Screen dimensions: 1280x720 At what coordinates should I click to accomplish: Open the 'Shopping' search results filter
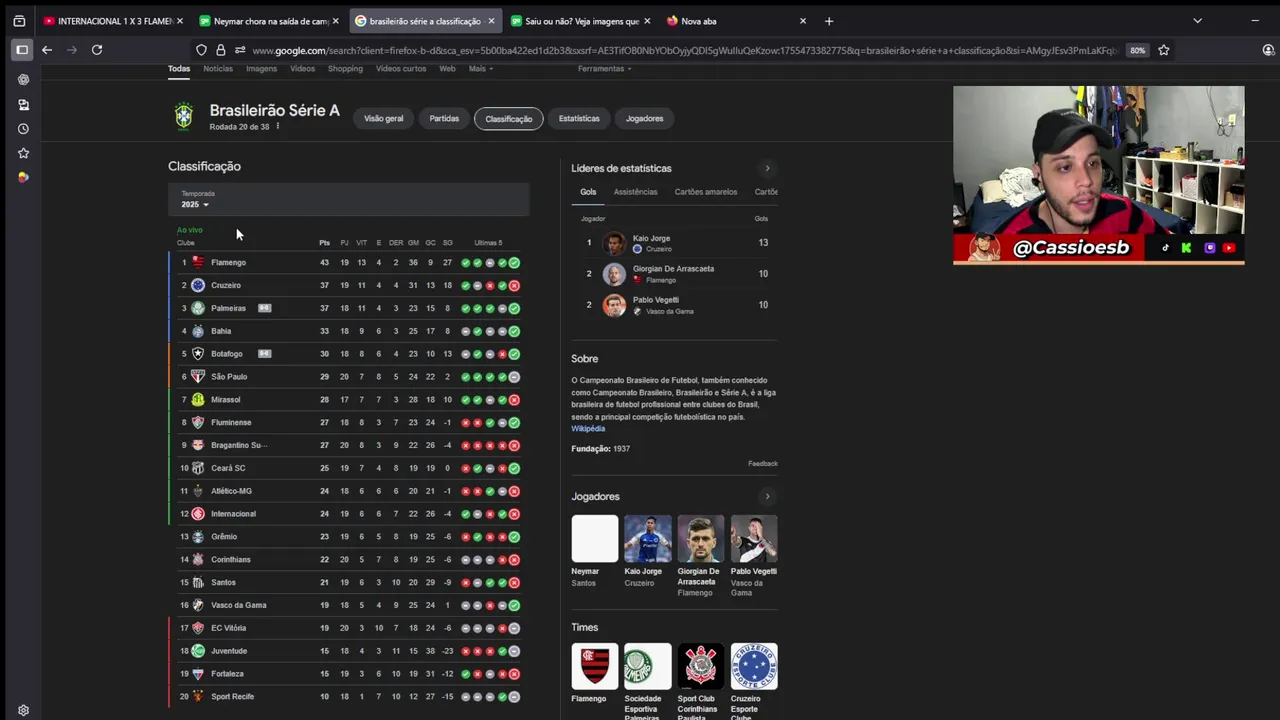345,69
